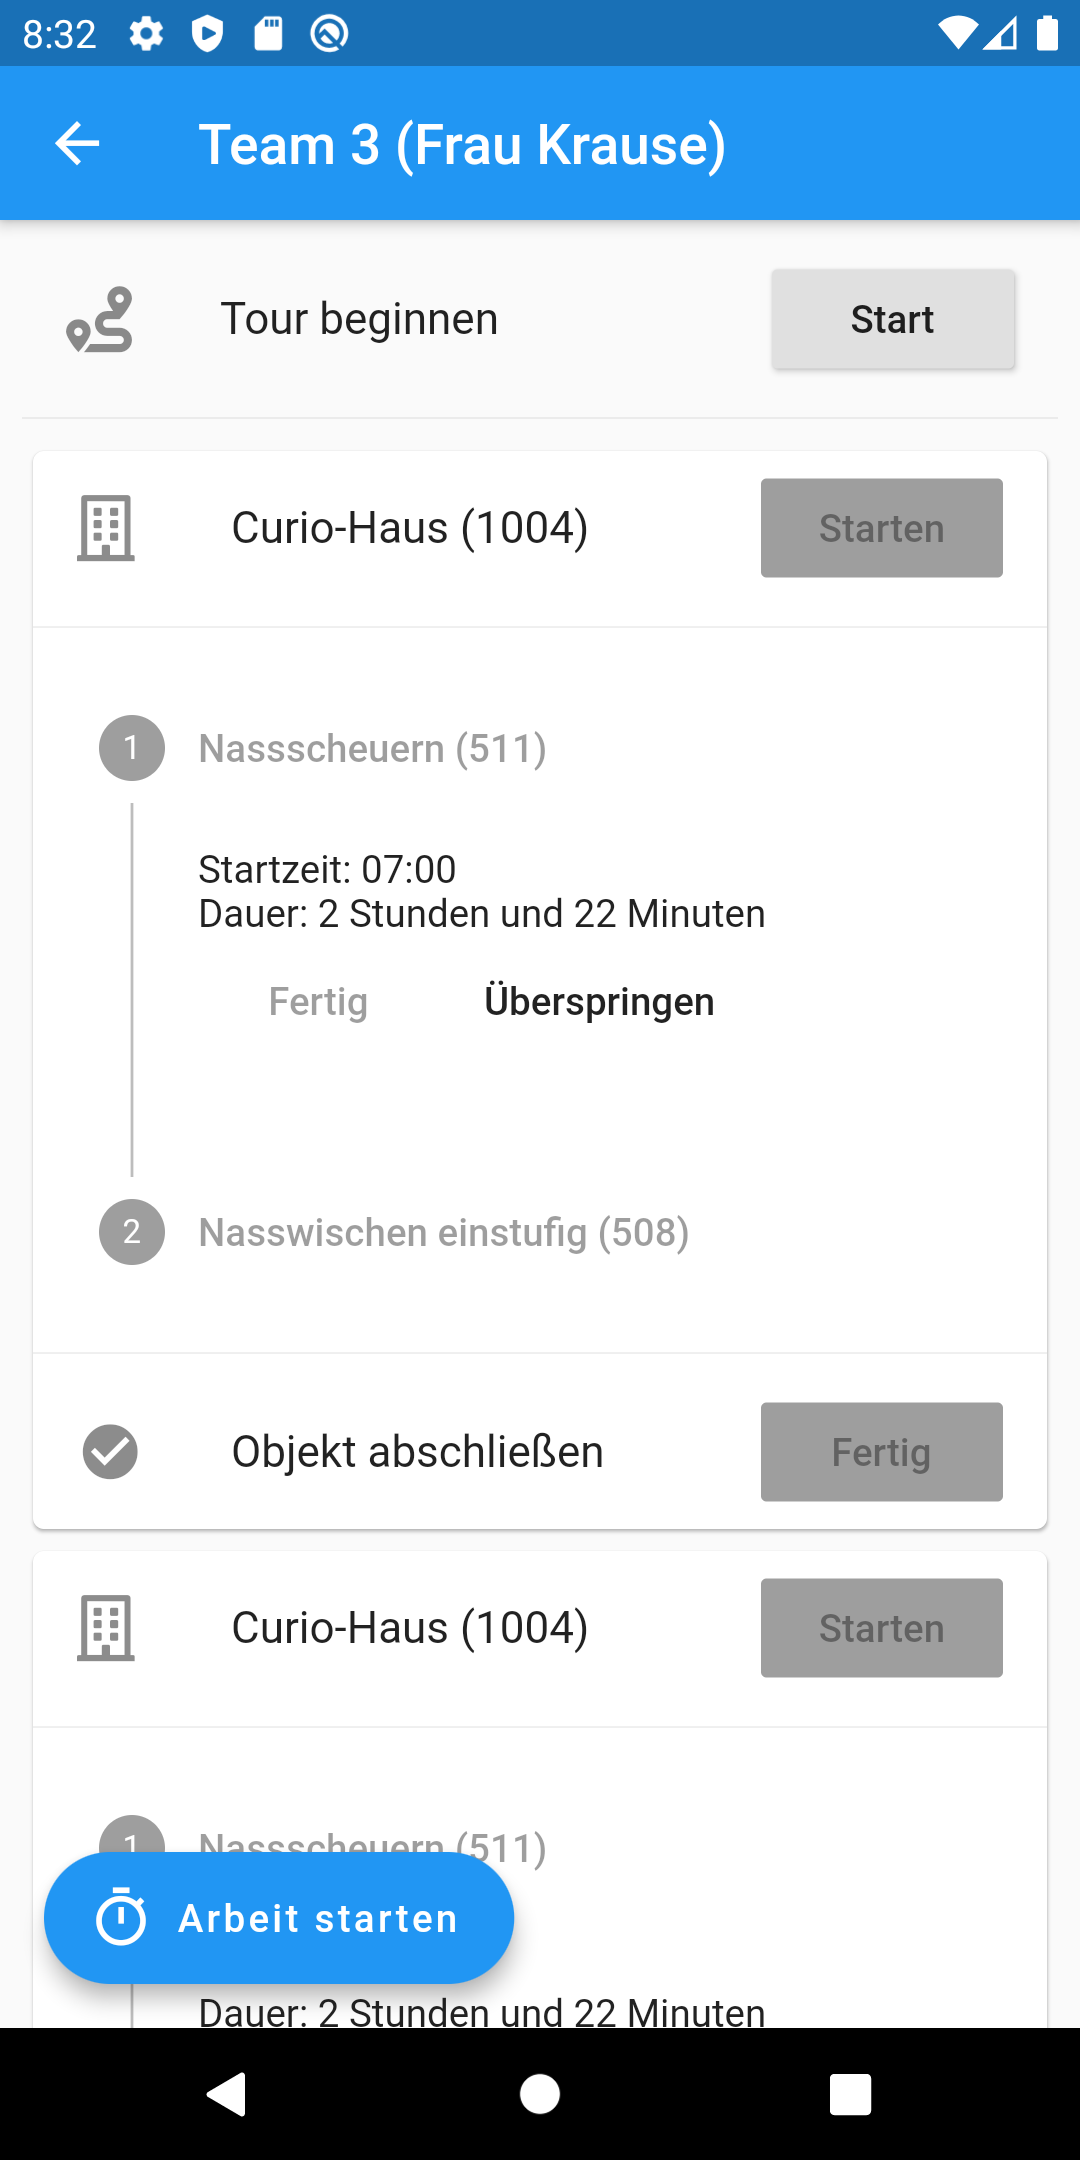1080x2160 pixels.
Task: Tap the stopwatch icon in Arbeit starten
Action: coord(121,1917)
